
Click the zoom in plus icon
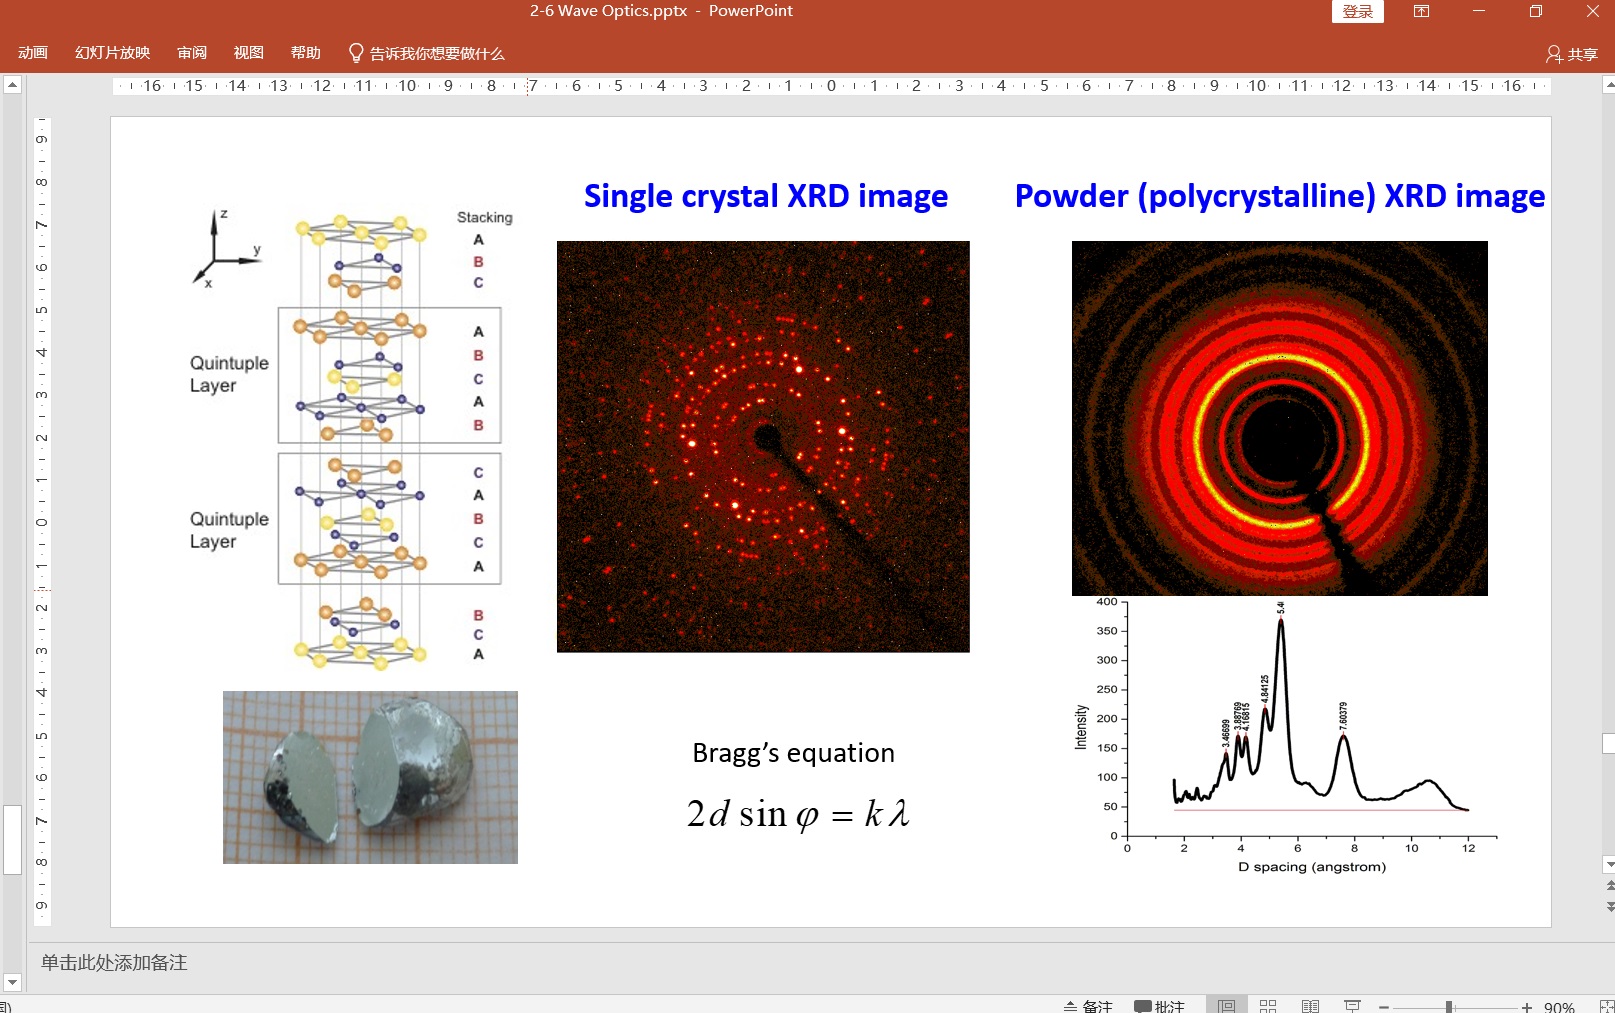[x=1527, y=1007]
